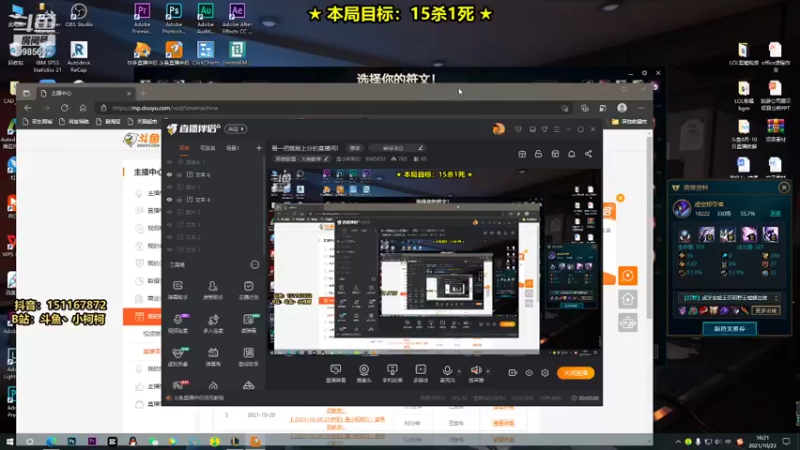Open the 弹幕秀 tool icon
The image size is (800, 450).
(x=213, y=356)
